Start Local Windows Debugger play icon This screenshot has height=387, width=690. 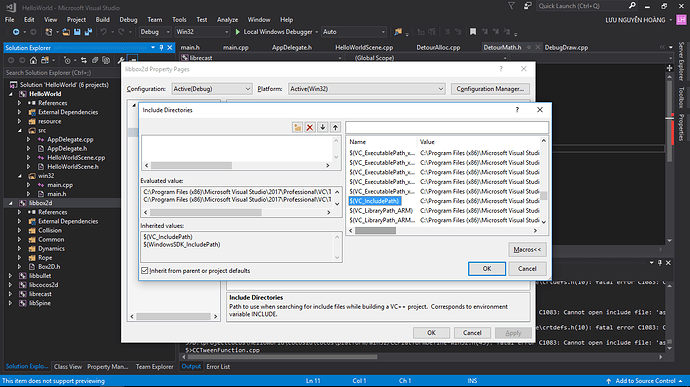[x=238, y=32]
